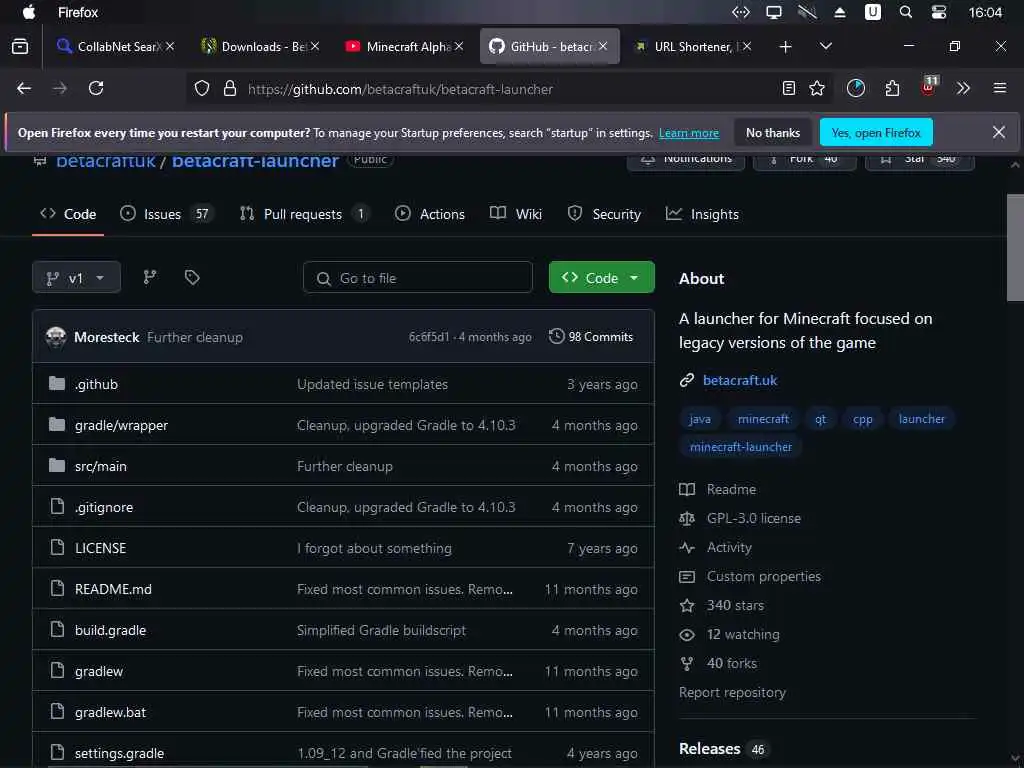The width and height of the screenshot is (1024, 768).
Task: Close the CollabNet SearX tab
Action: [x=170, y=46]
